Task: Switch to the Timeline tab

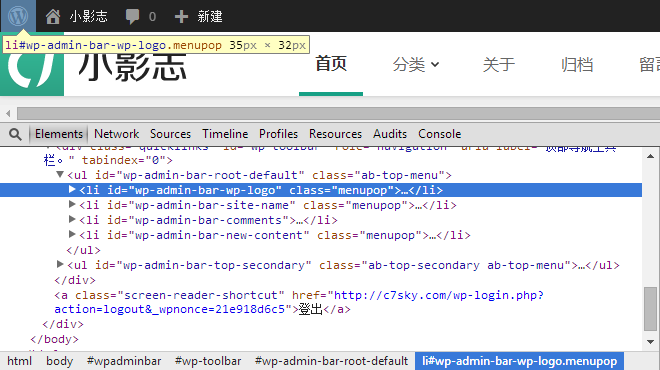Action: (x=225, y=134)
